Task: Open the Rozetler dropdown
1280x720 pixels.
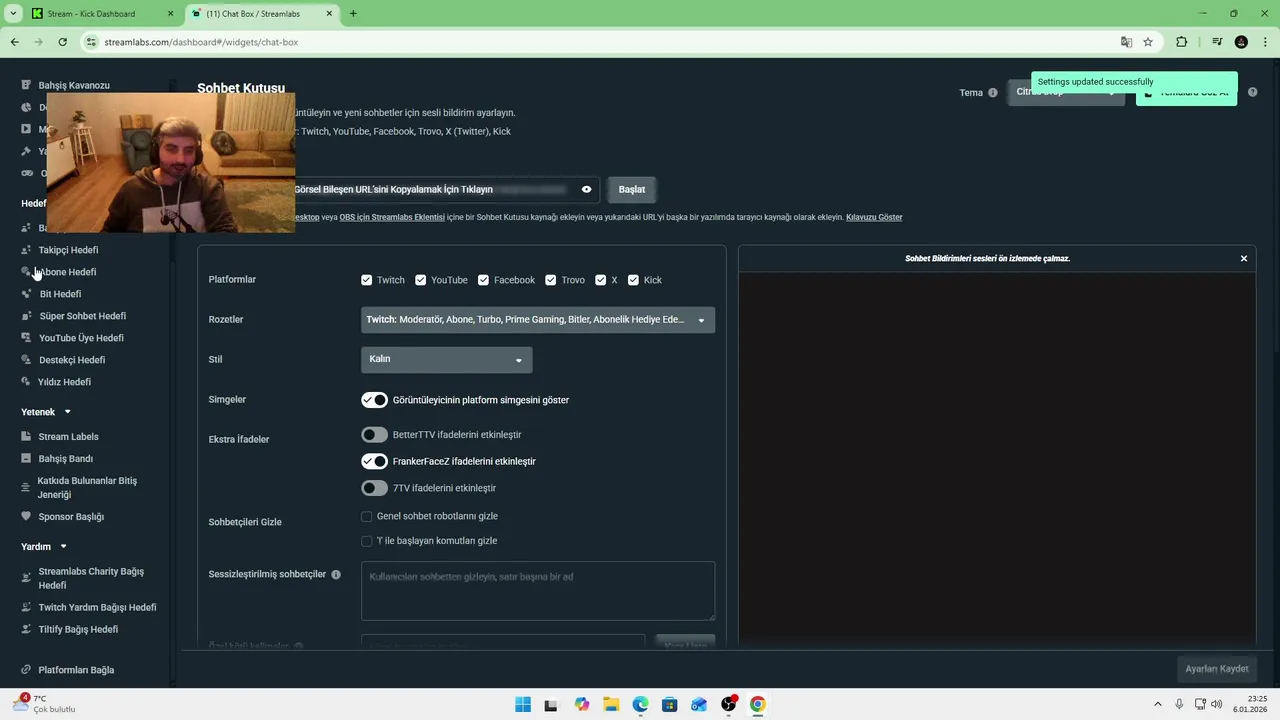Action: point(538,320)
